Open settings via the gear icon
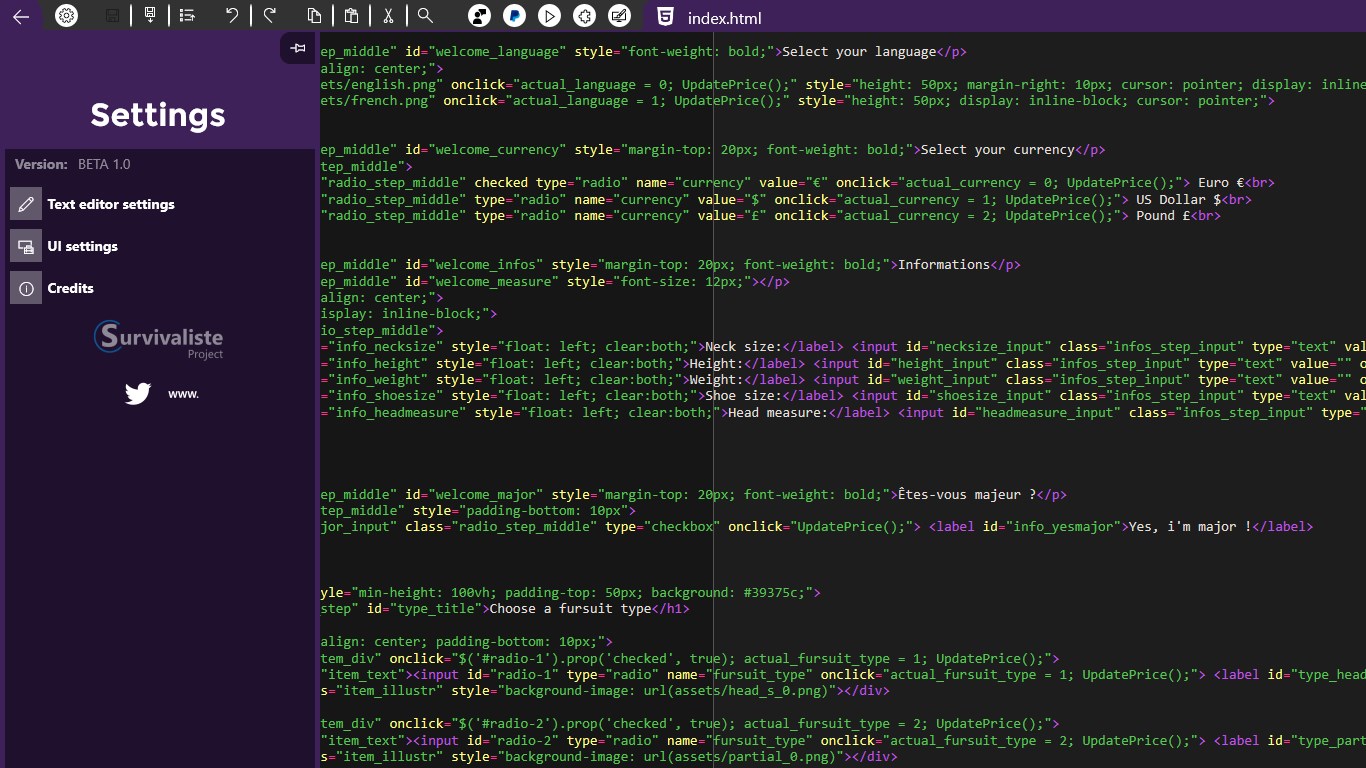 pos(66,16)
